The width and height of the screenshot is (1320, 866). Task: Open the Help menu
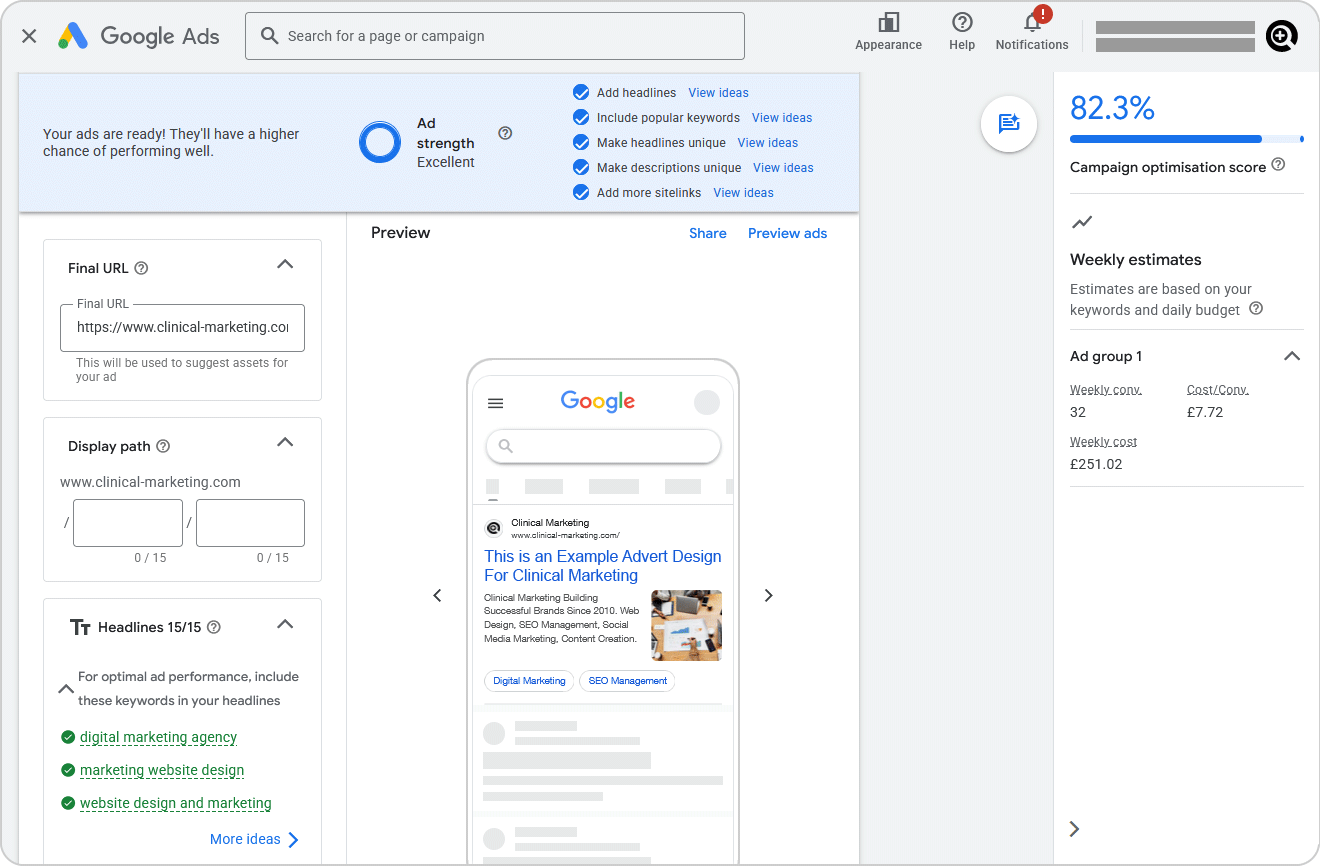(961, 25)
